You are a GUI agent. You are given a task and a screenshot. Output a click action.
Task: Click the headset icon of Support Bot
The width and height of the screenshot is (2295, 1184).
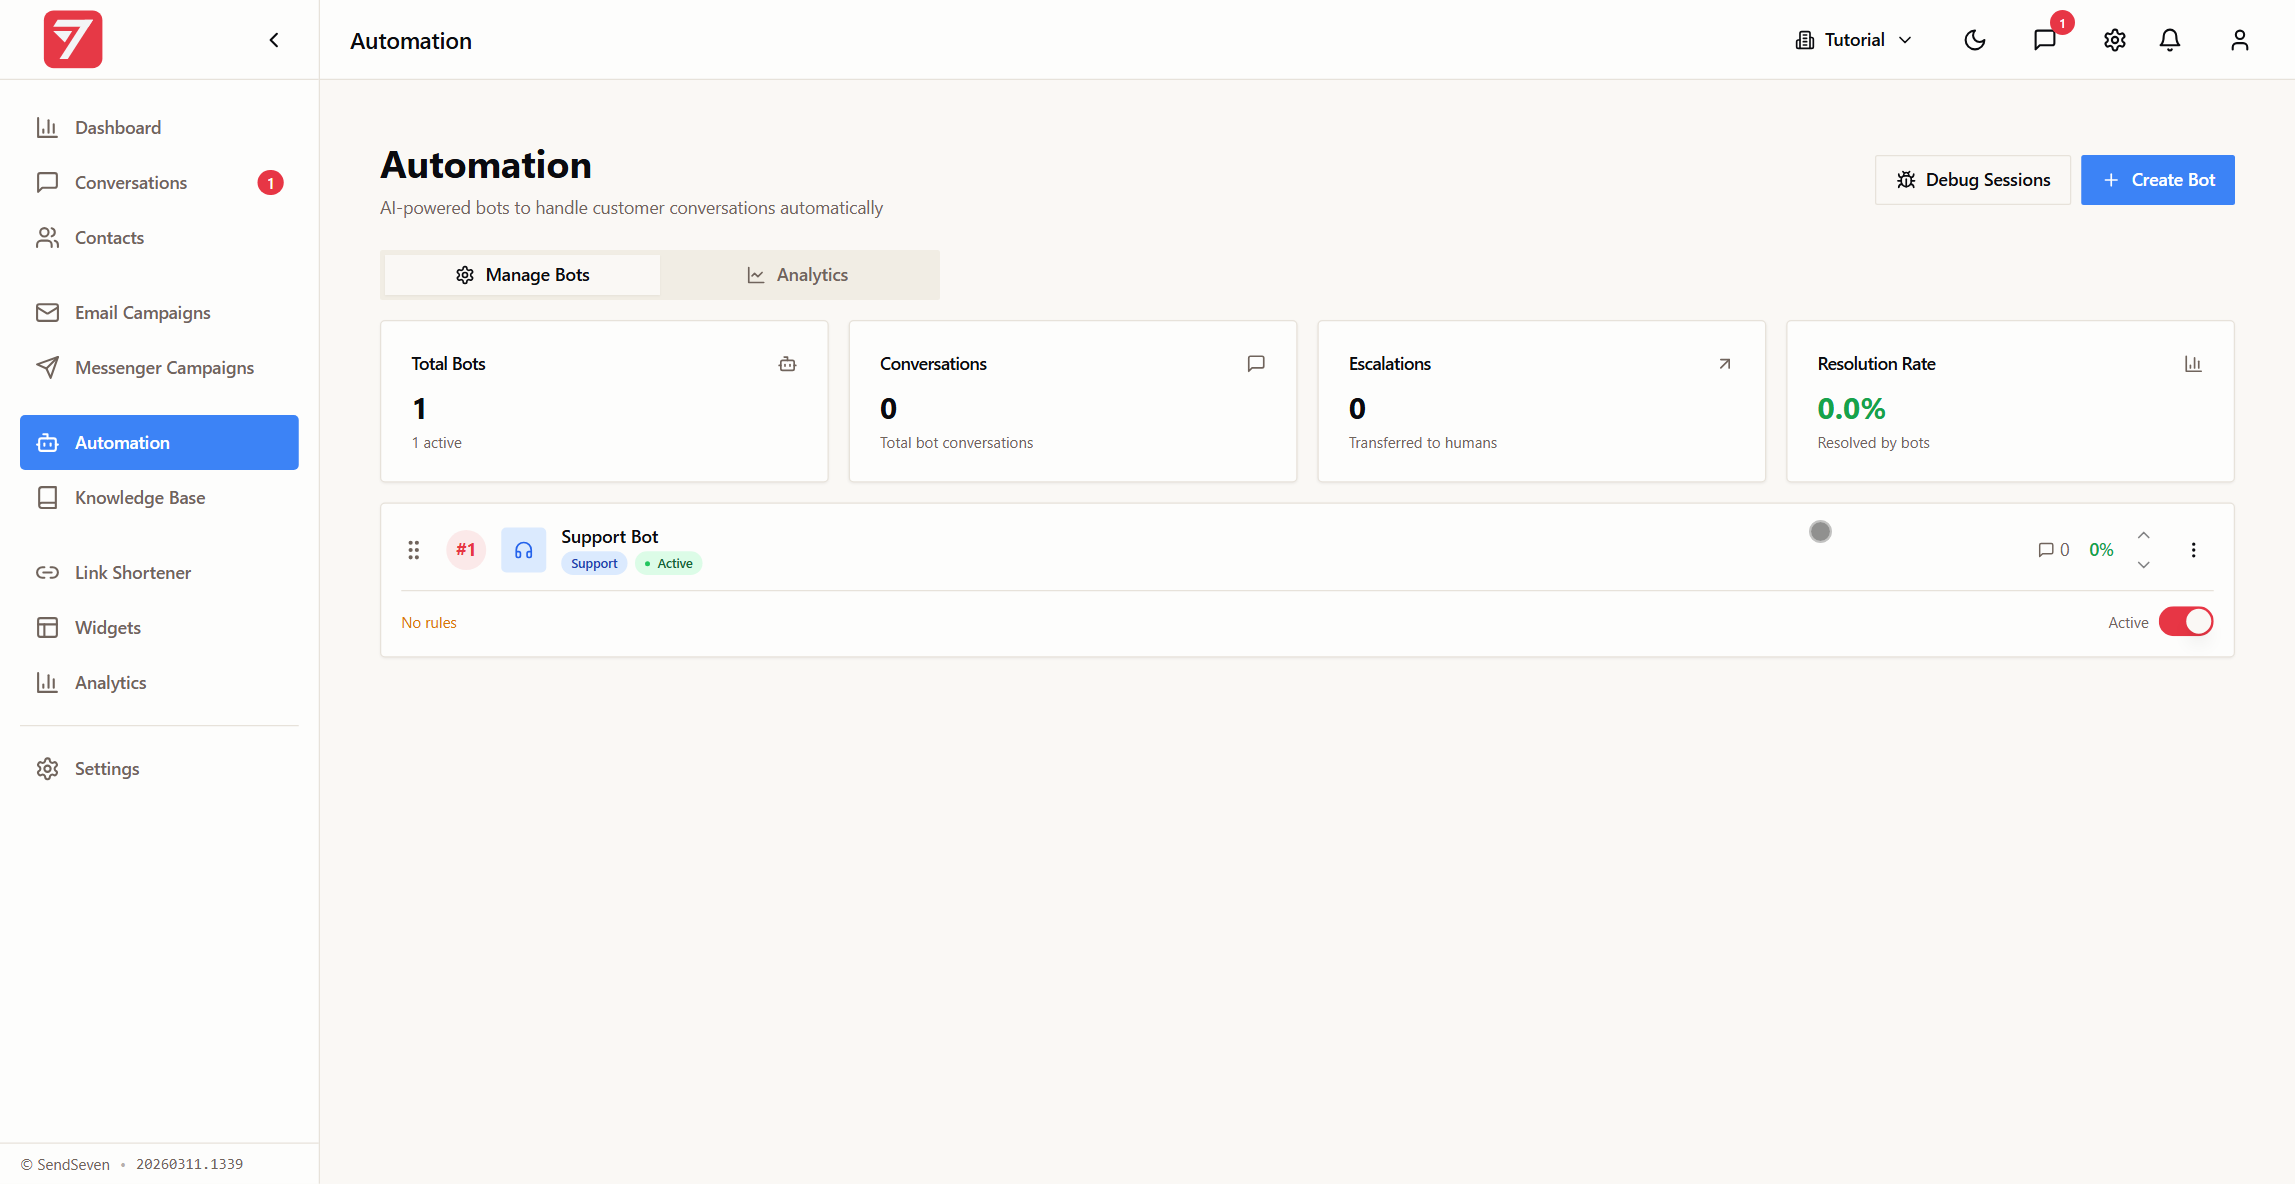(x=524, y=550)
